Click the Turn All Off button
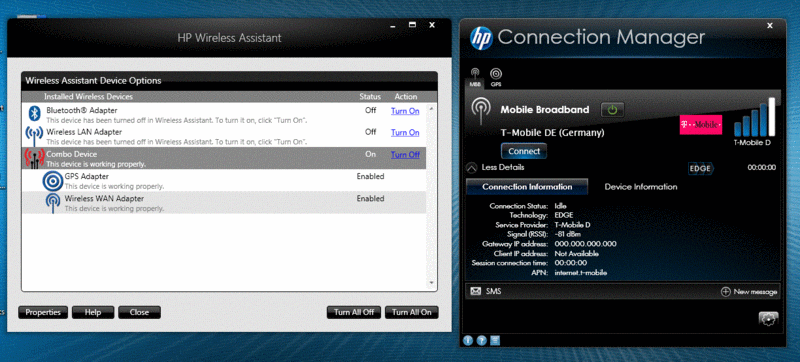 coord(354,313)
